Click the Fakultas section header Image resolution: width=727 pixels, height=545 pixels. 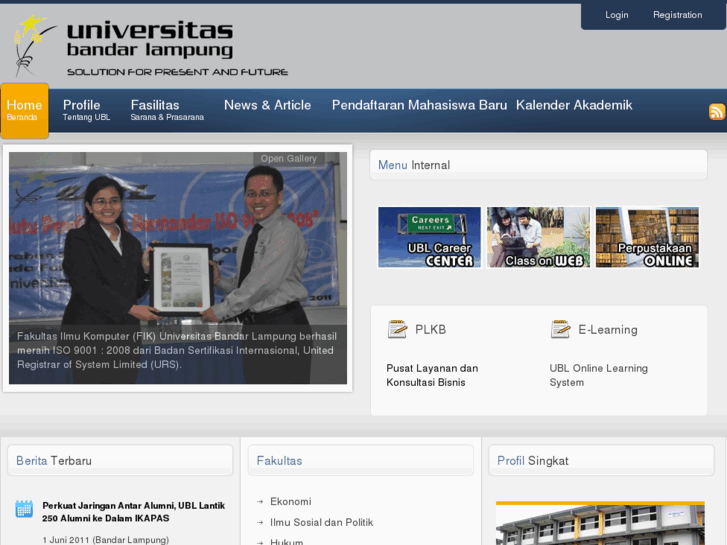(361, 461)
